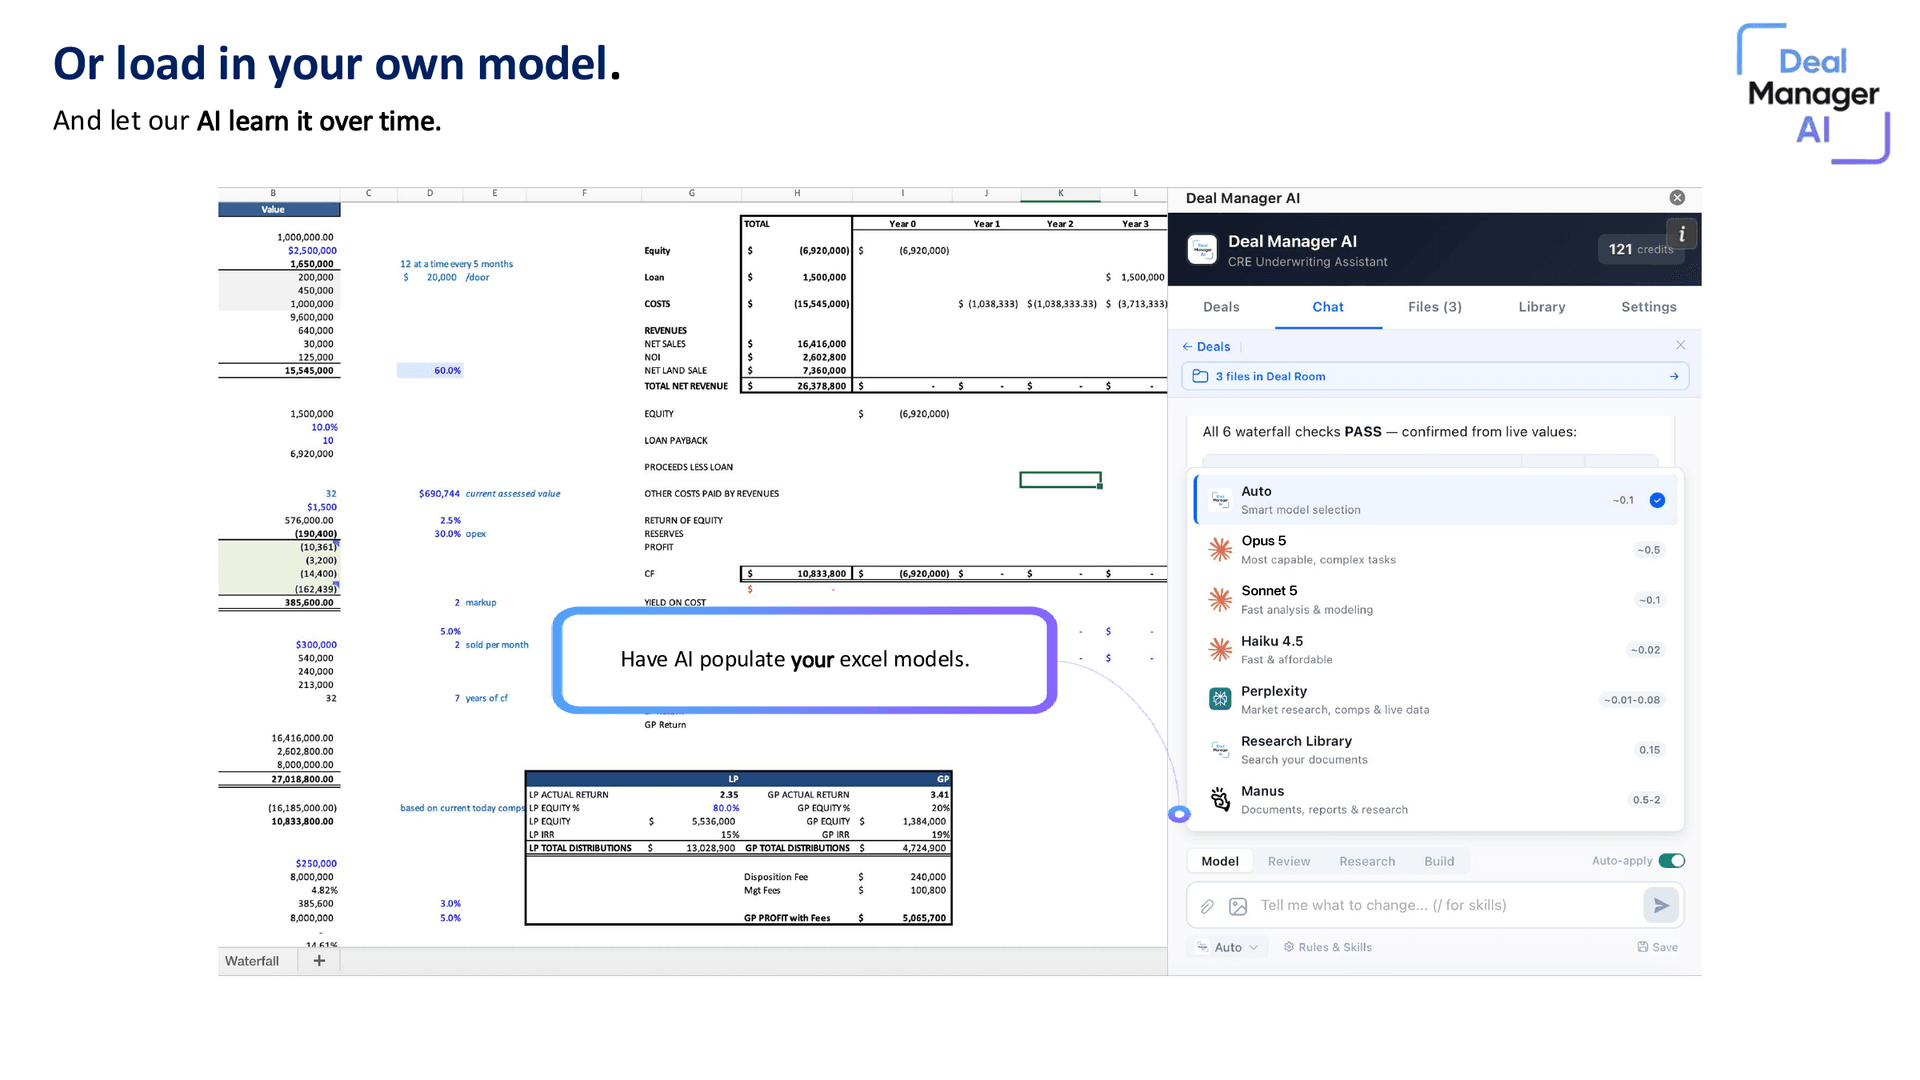
Task: Add a new sheet with the plus button
Action: click(x=319, y=961)
